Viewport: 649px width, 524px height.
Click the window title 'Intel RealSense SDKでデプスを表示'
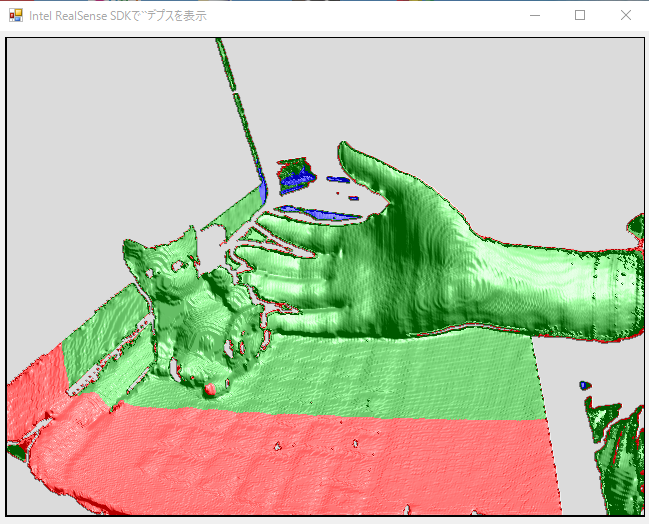118,16
